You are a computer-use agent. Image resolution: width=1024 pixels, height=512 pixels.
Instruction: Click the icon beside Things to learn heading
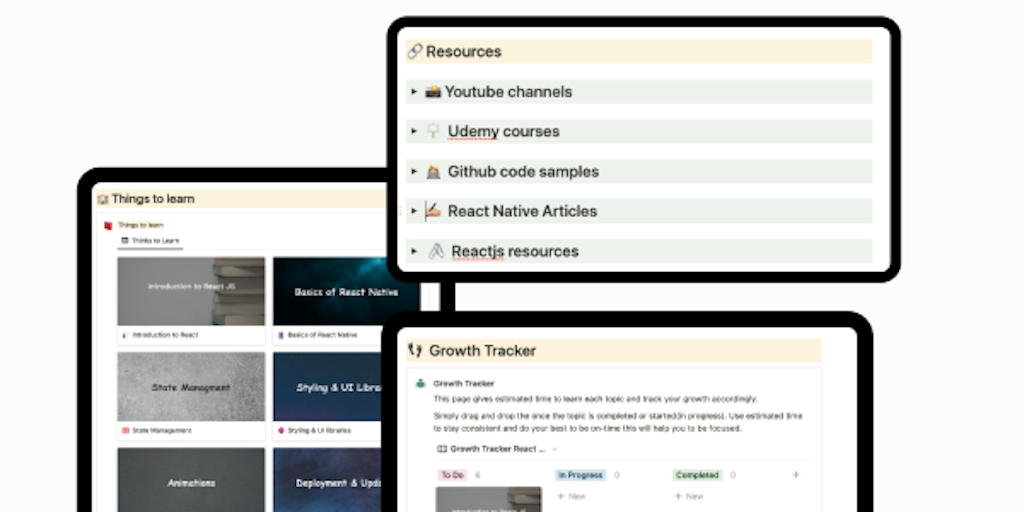click(103, 199)
